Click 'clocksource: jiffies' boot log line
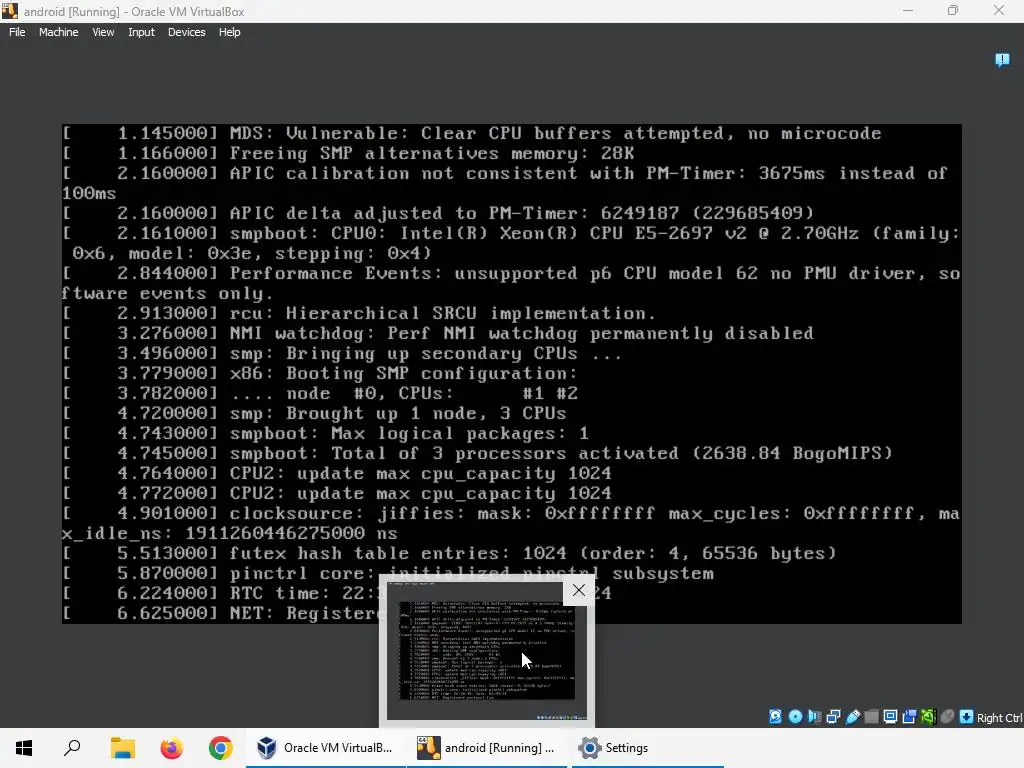 pos(511,523)
